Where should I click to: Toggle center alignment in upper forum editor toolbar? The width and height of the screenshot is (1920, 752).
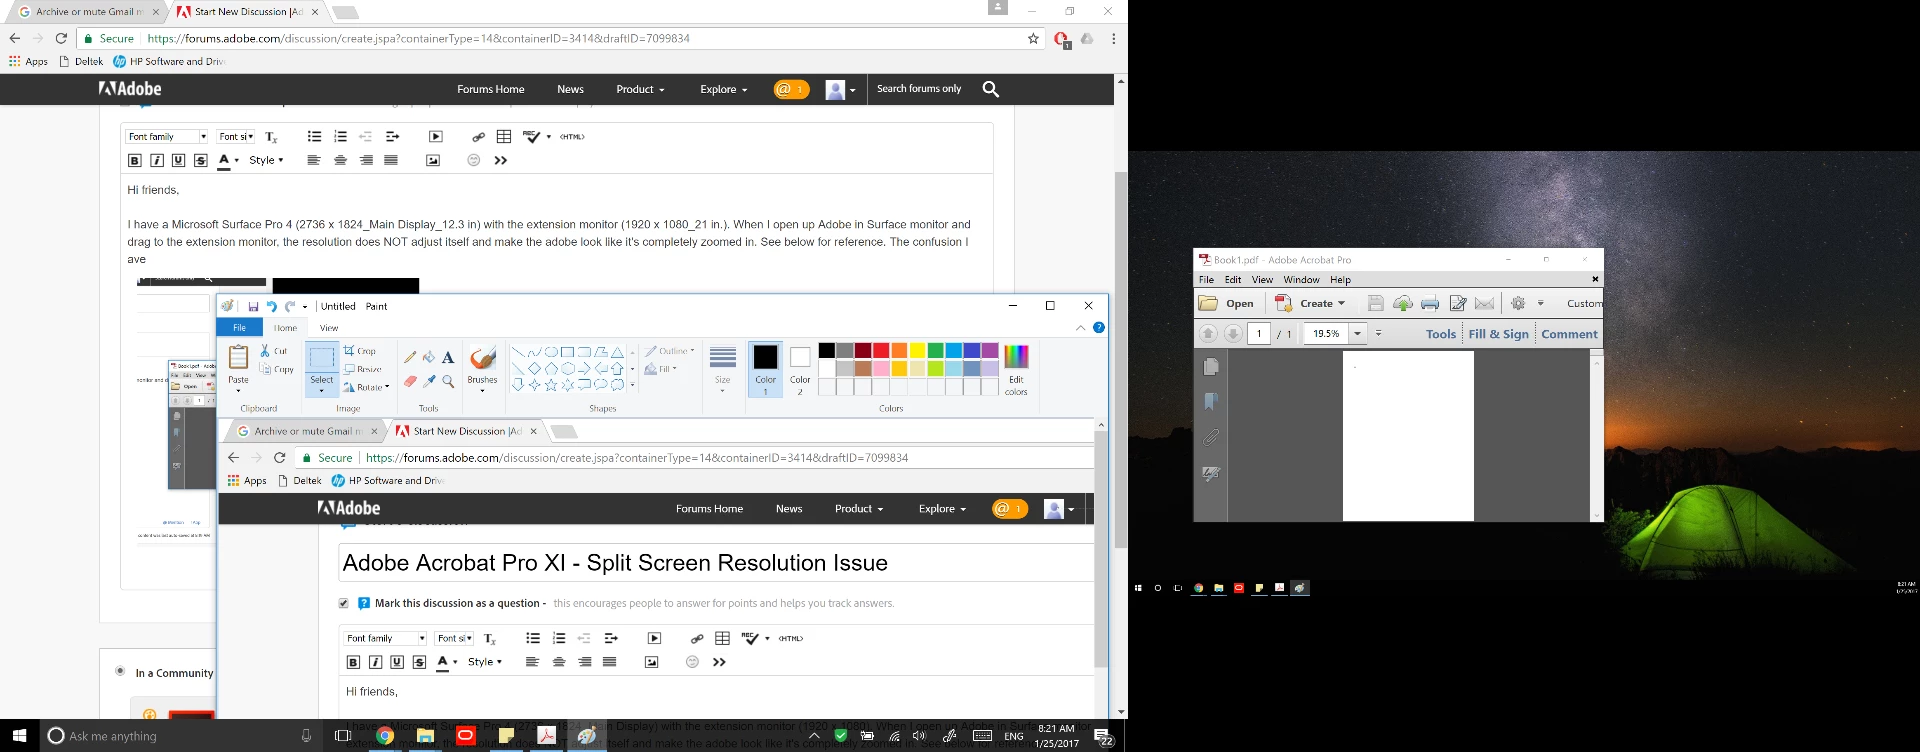pos(340,160)
